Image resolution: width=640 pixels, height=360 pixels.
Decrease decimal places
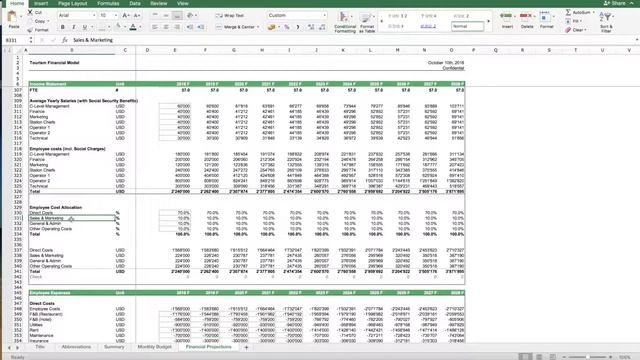tap(322, 27)
